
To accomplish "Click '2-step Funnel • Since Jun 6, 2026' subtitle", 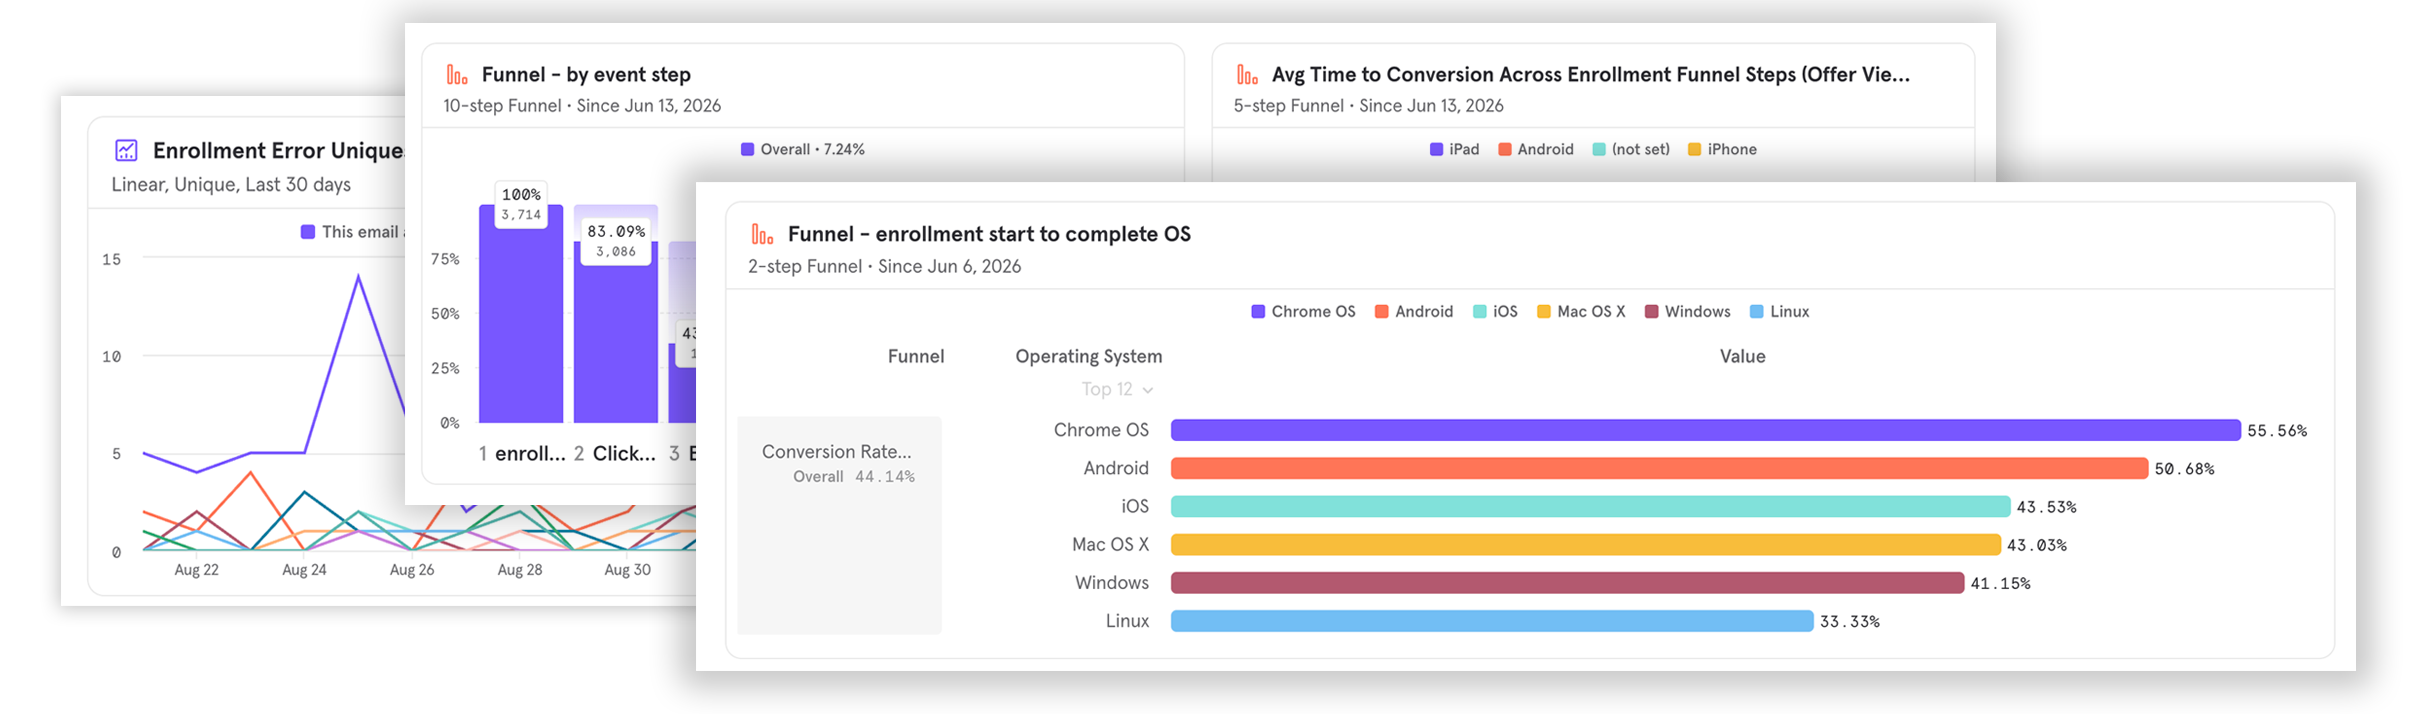I will 884,267.
